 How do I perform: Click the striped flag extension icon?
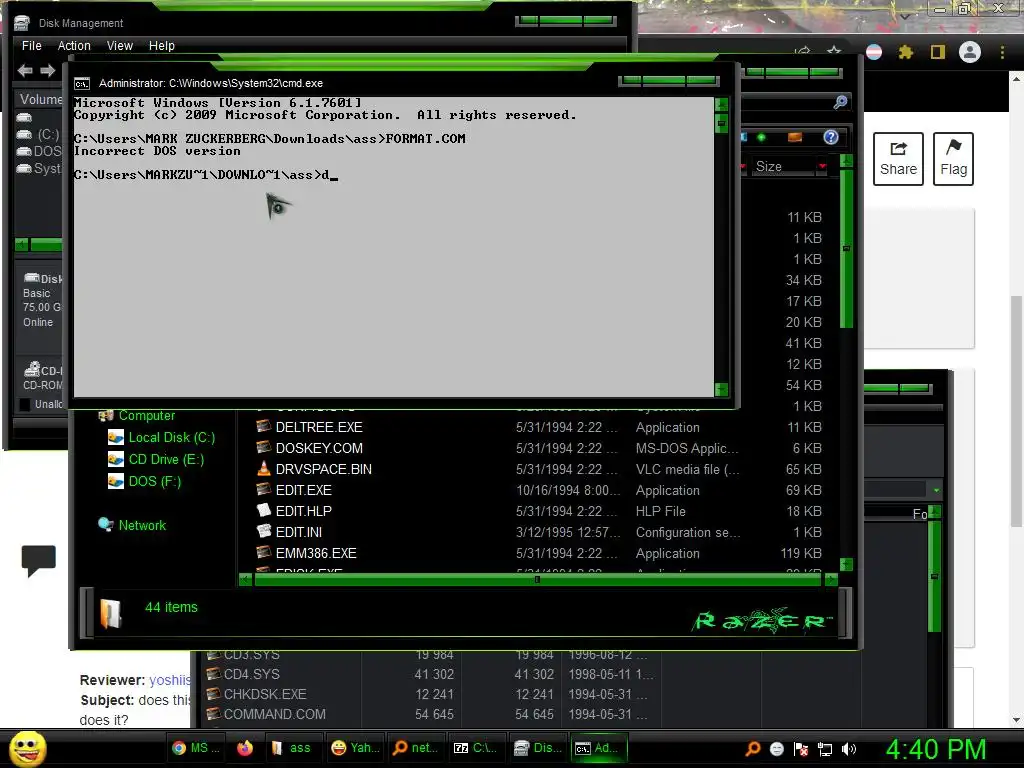tap(874, 52)
